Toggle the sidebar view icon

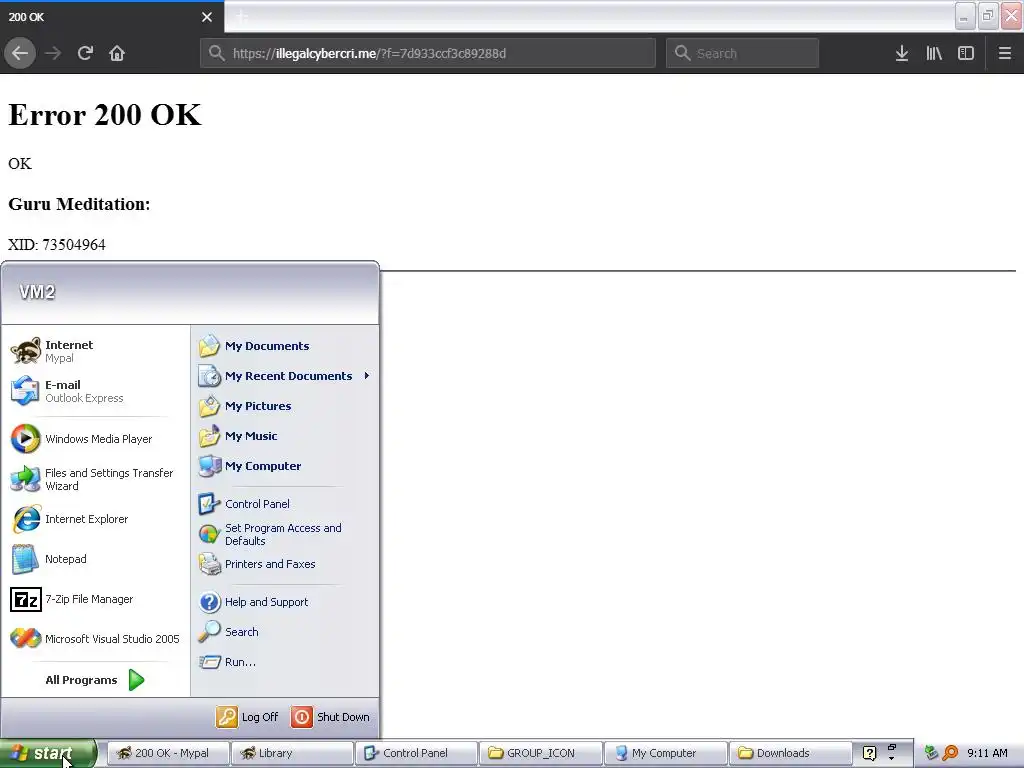966,53
